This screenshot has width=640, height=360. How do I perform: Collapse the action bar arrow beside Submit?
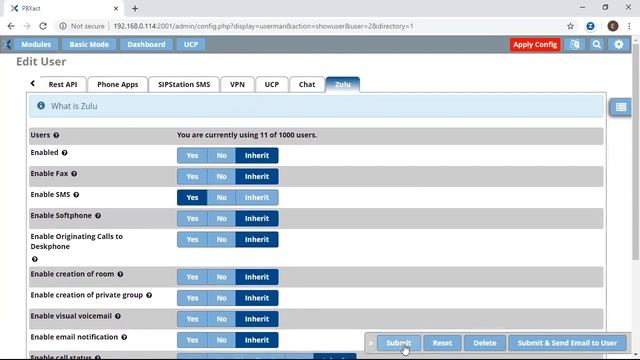[371, 343]
